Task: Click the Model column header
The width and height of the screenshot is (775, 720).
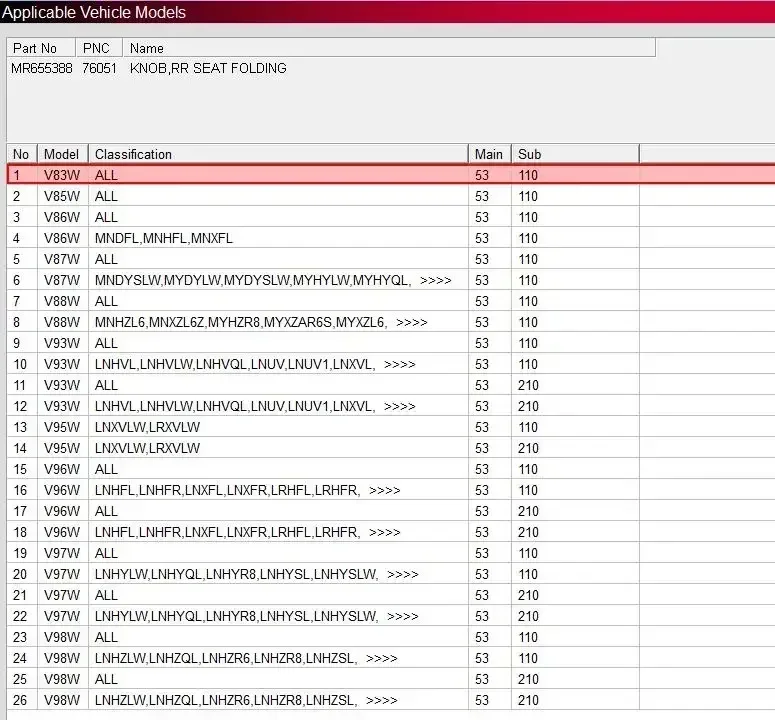Action: pos(63,154)
